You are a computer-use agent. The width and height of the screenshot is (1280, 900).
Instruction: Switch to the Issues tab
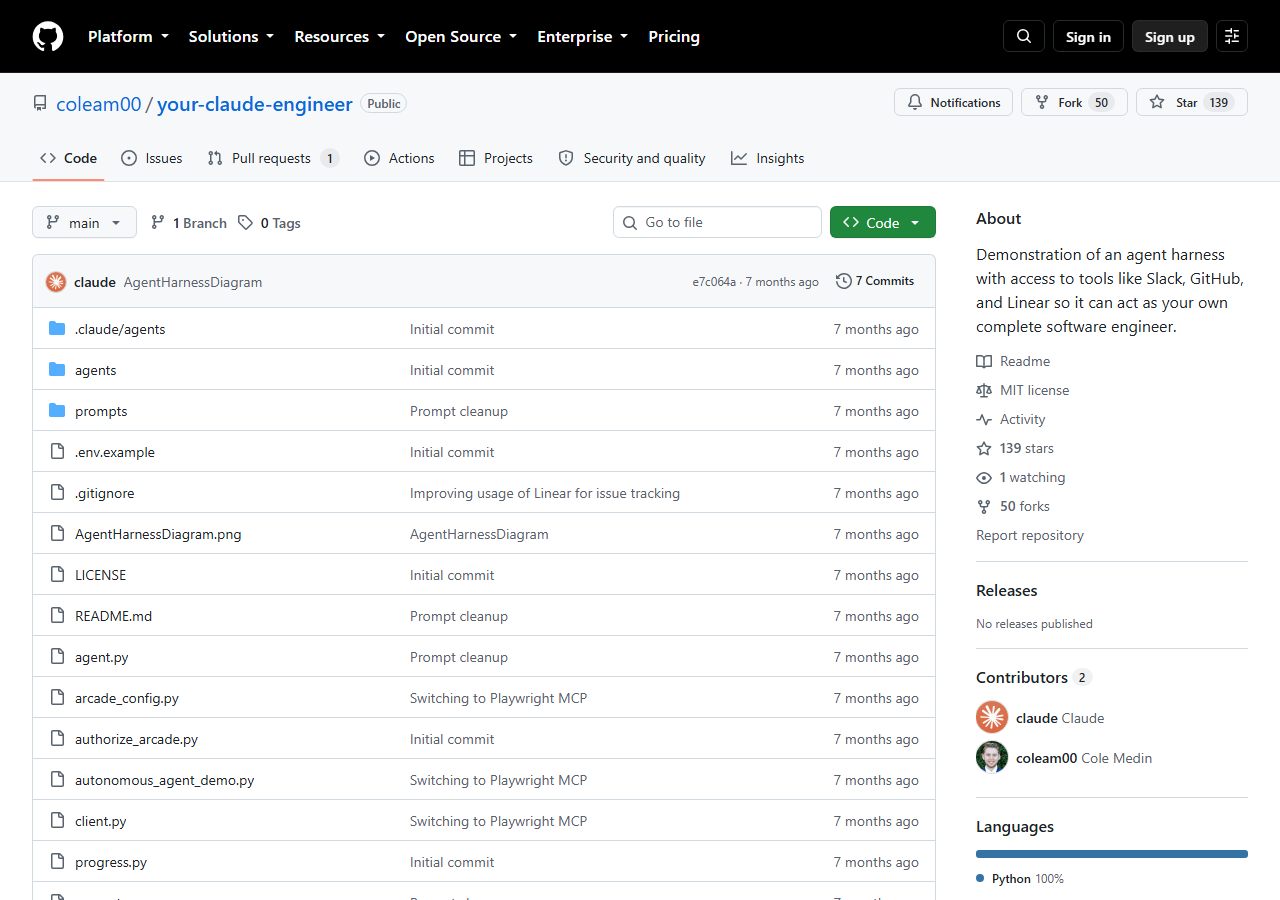point(152,158)
